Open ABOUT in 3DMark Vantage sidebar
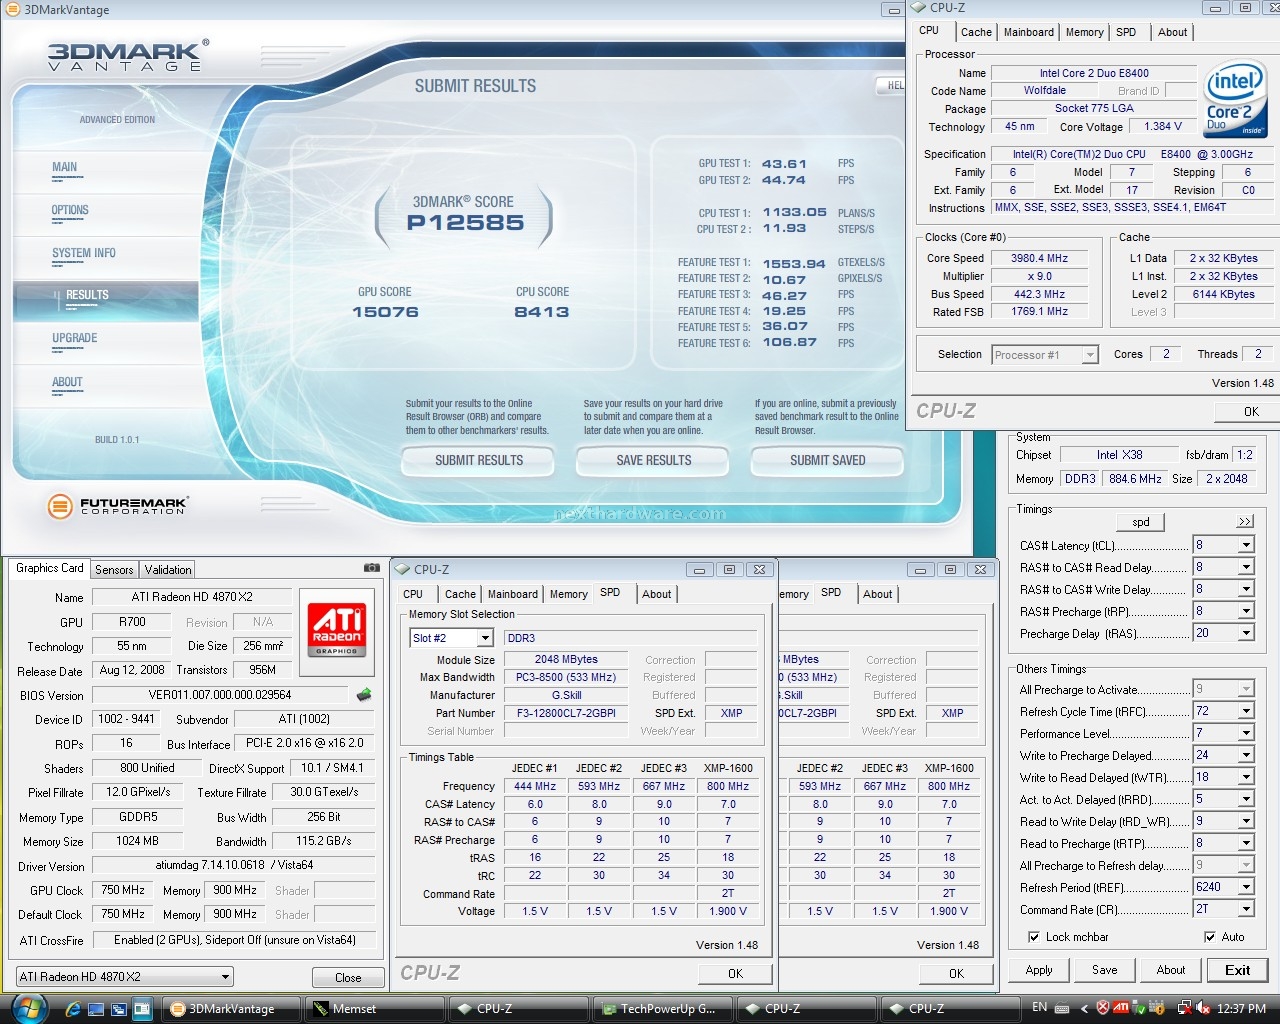 [67, 383]
